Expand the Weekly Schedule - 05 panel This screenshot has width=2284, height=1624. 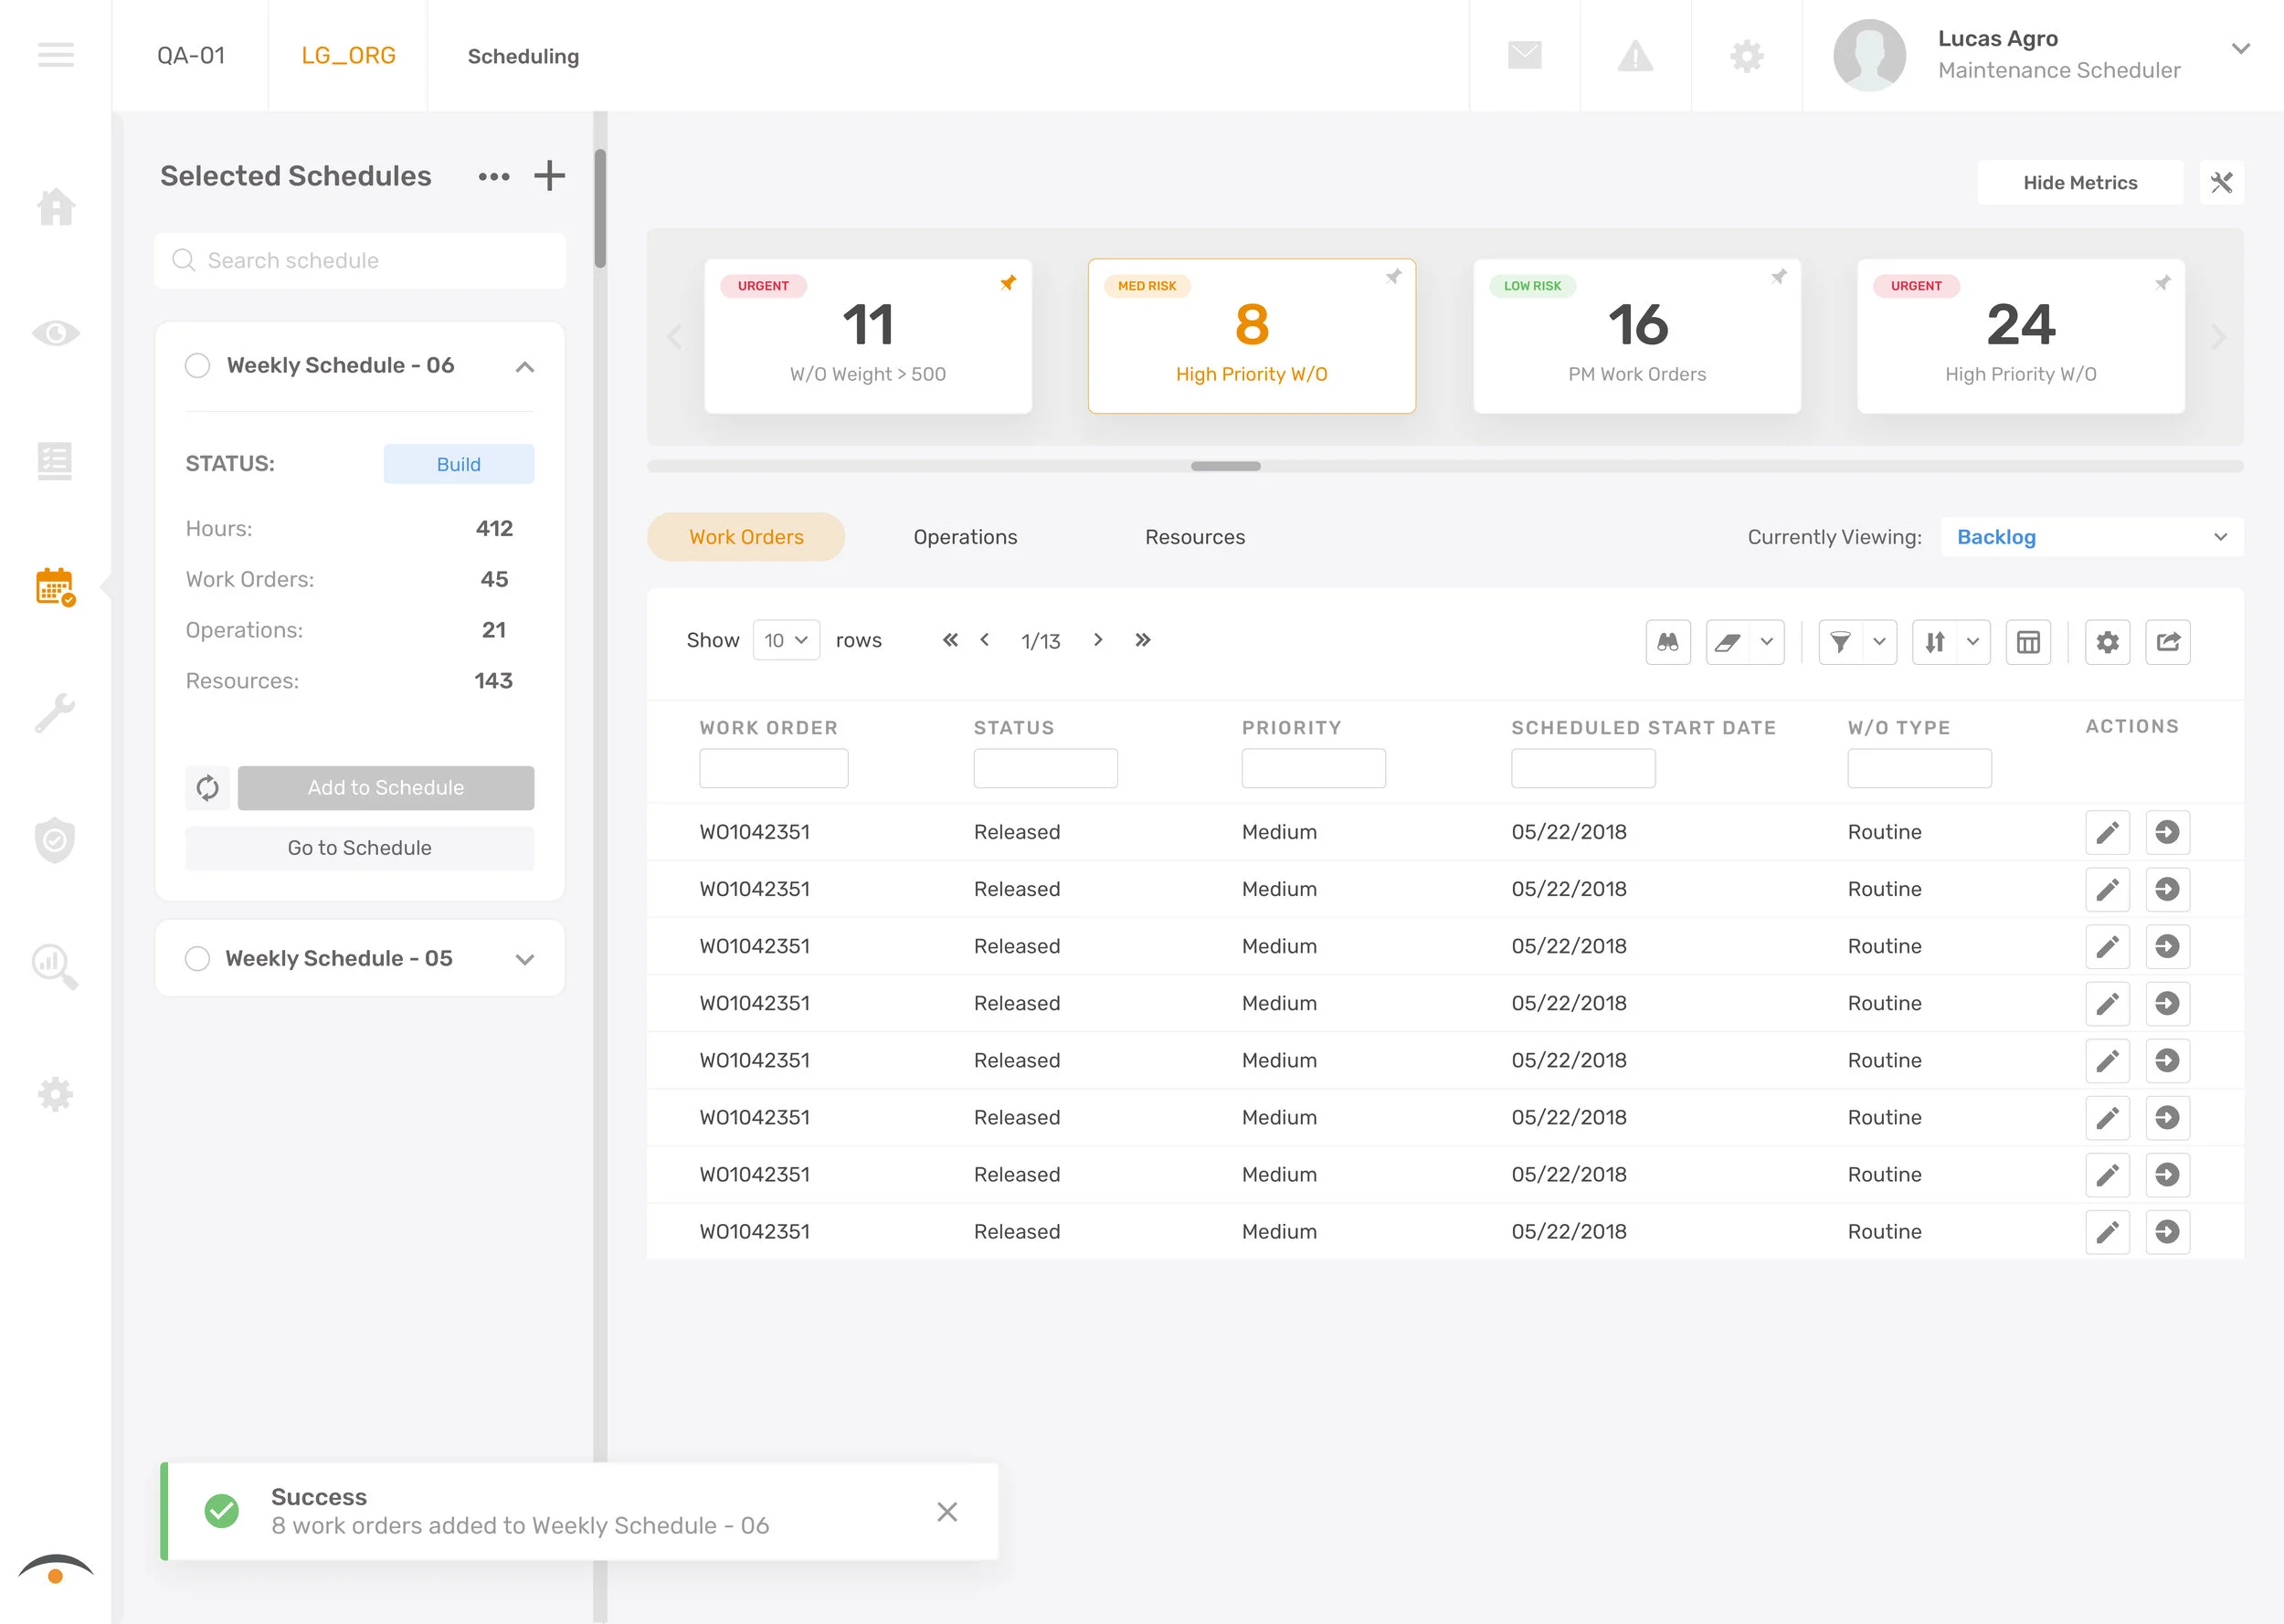tap(524, 959)
